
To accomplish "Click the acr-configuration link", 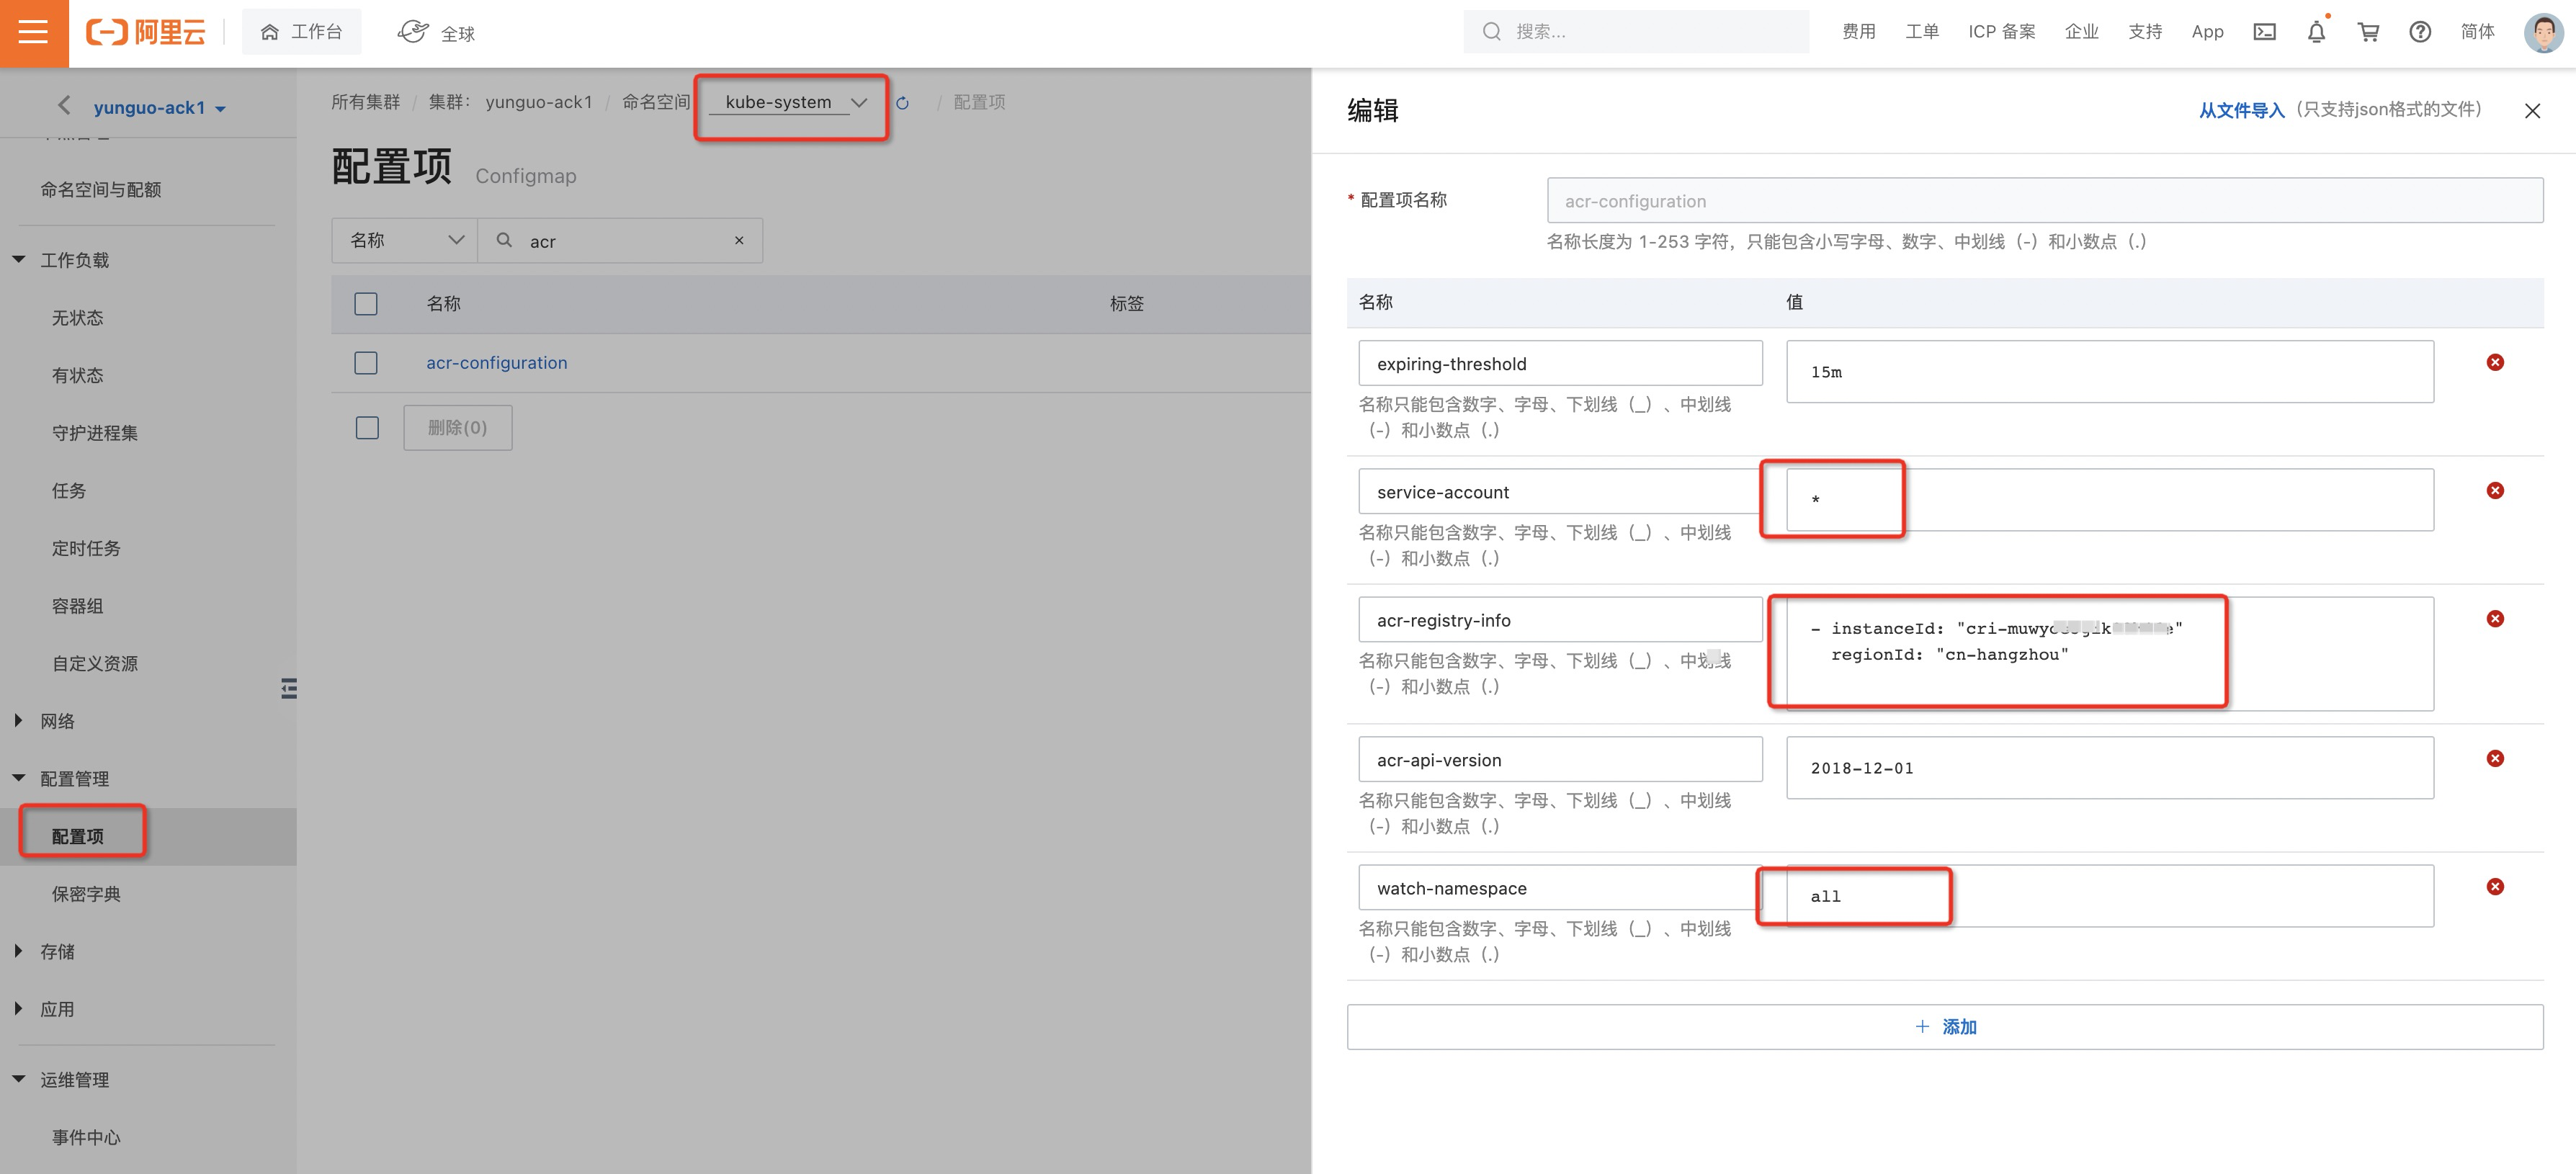I will [x=496, y=362].
